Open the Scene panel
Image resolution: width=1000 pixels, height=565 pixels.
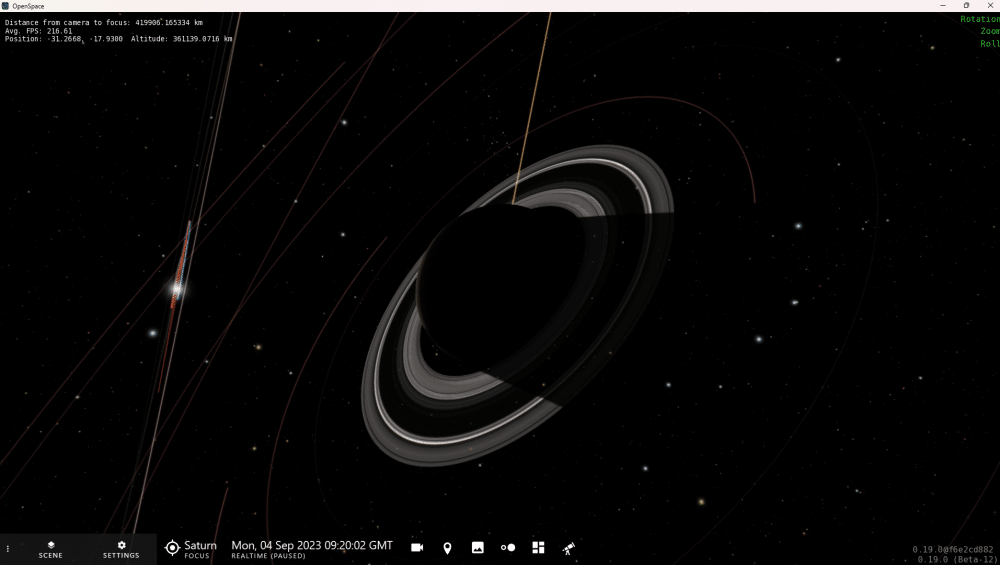50,550
